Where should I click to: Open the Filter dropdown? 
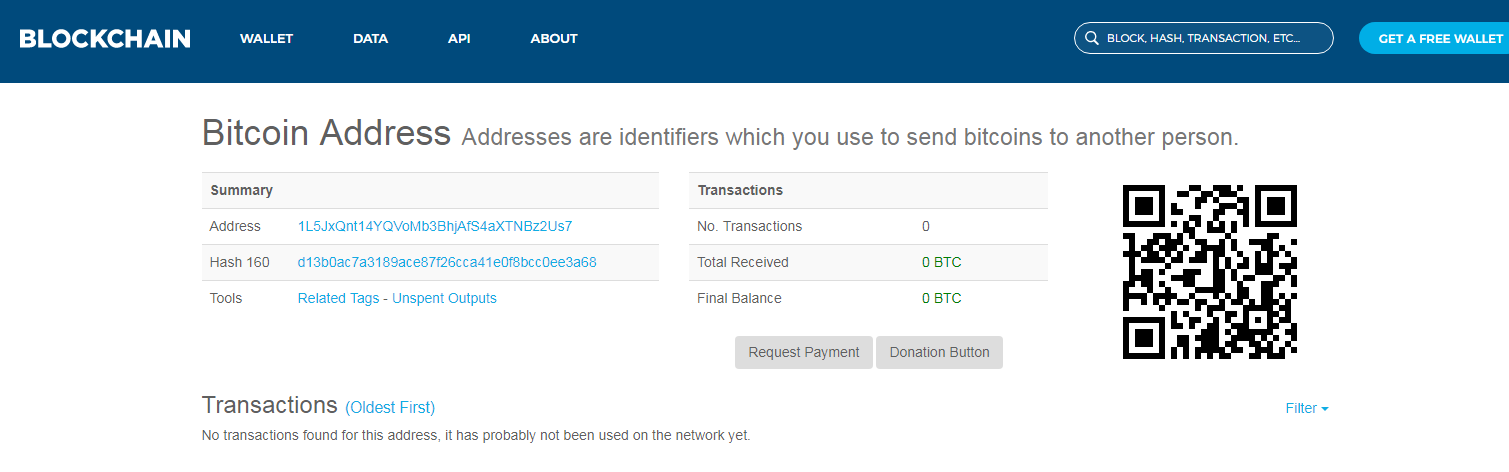(1306, 408)
